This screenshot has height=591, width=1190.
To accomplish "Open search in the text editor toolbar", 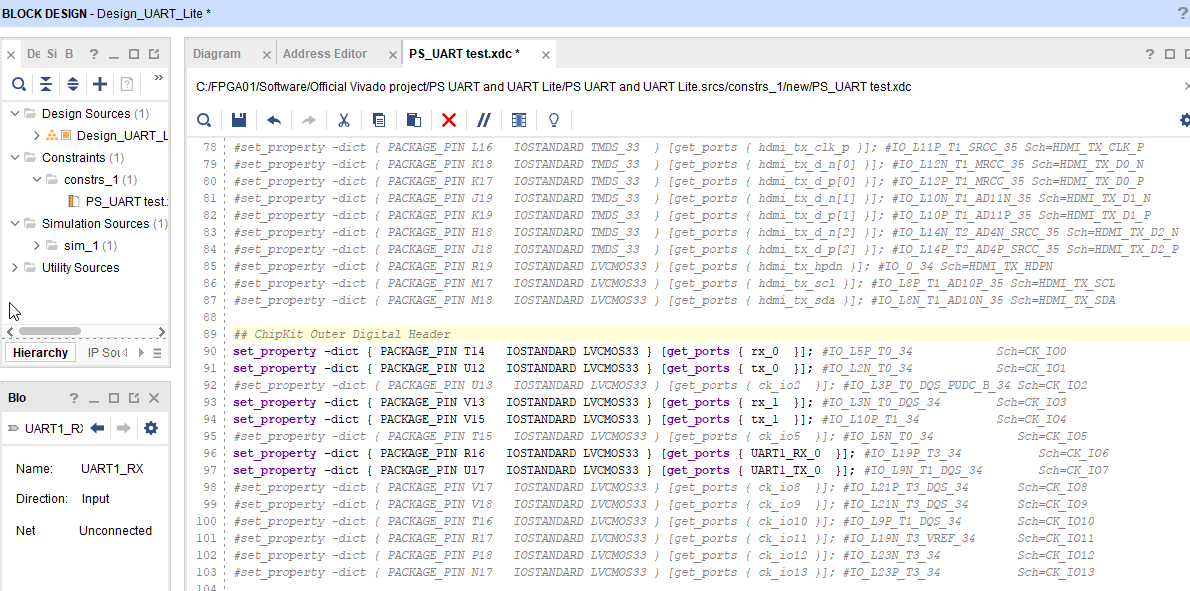I will click(x=204, y=120).
